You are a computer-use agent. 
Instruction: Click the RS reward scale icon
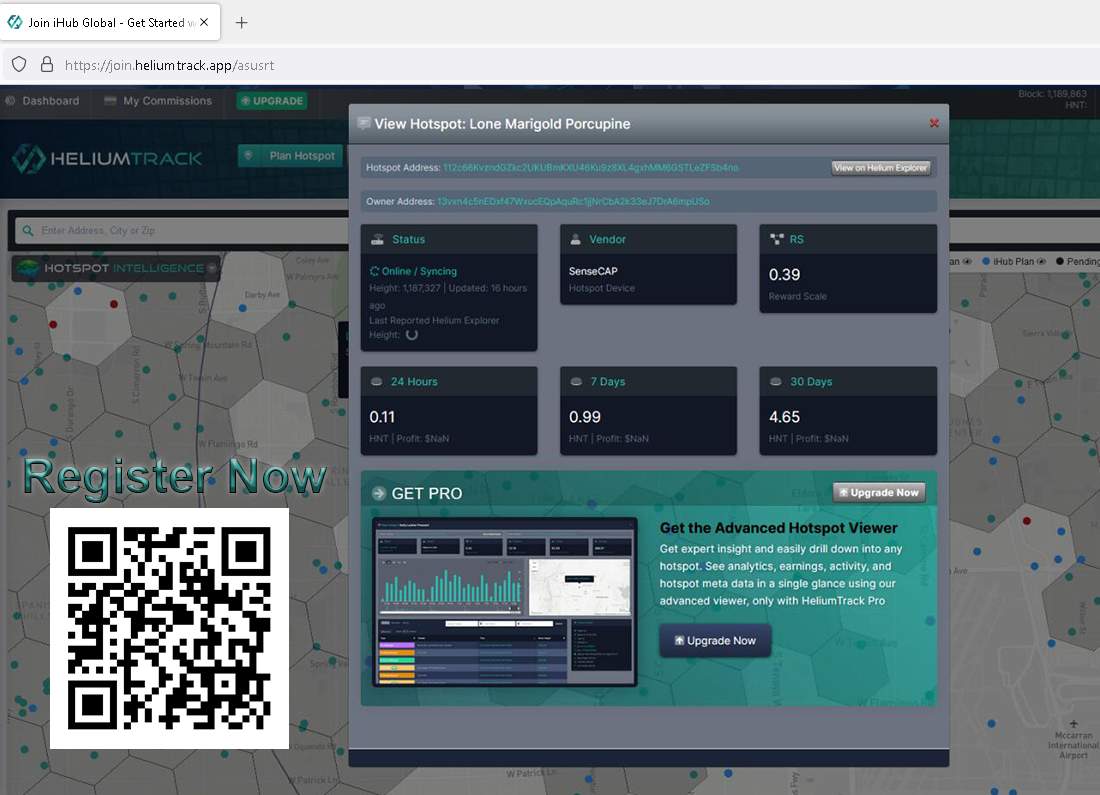pos(776,239)
